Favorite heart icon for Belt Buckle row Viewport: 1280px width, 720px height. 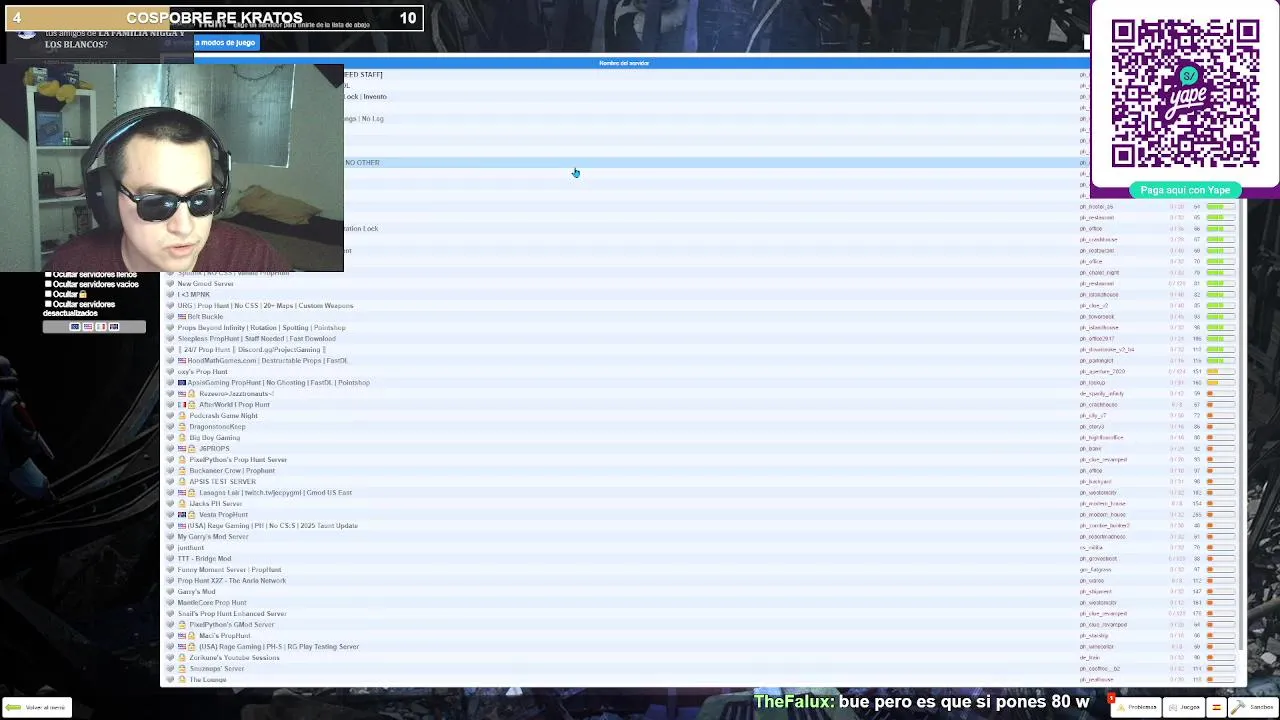point(170,317)
